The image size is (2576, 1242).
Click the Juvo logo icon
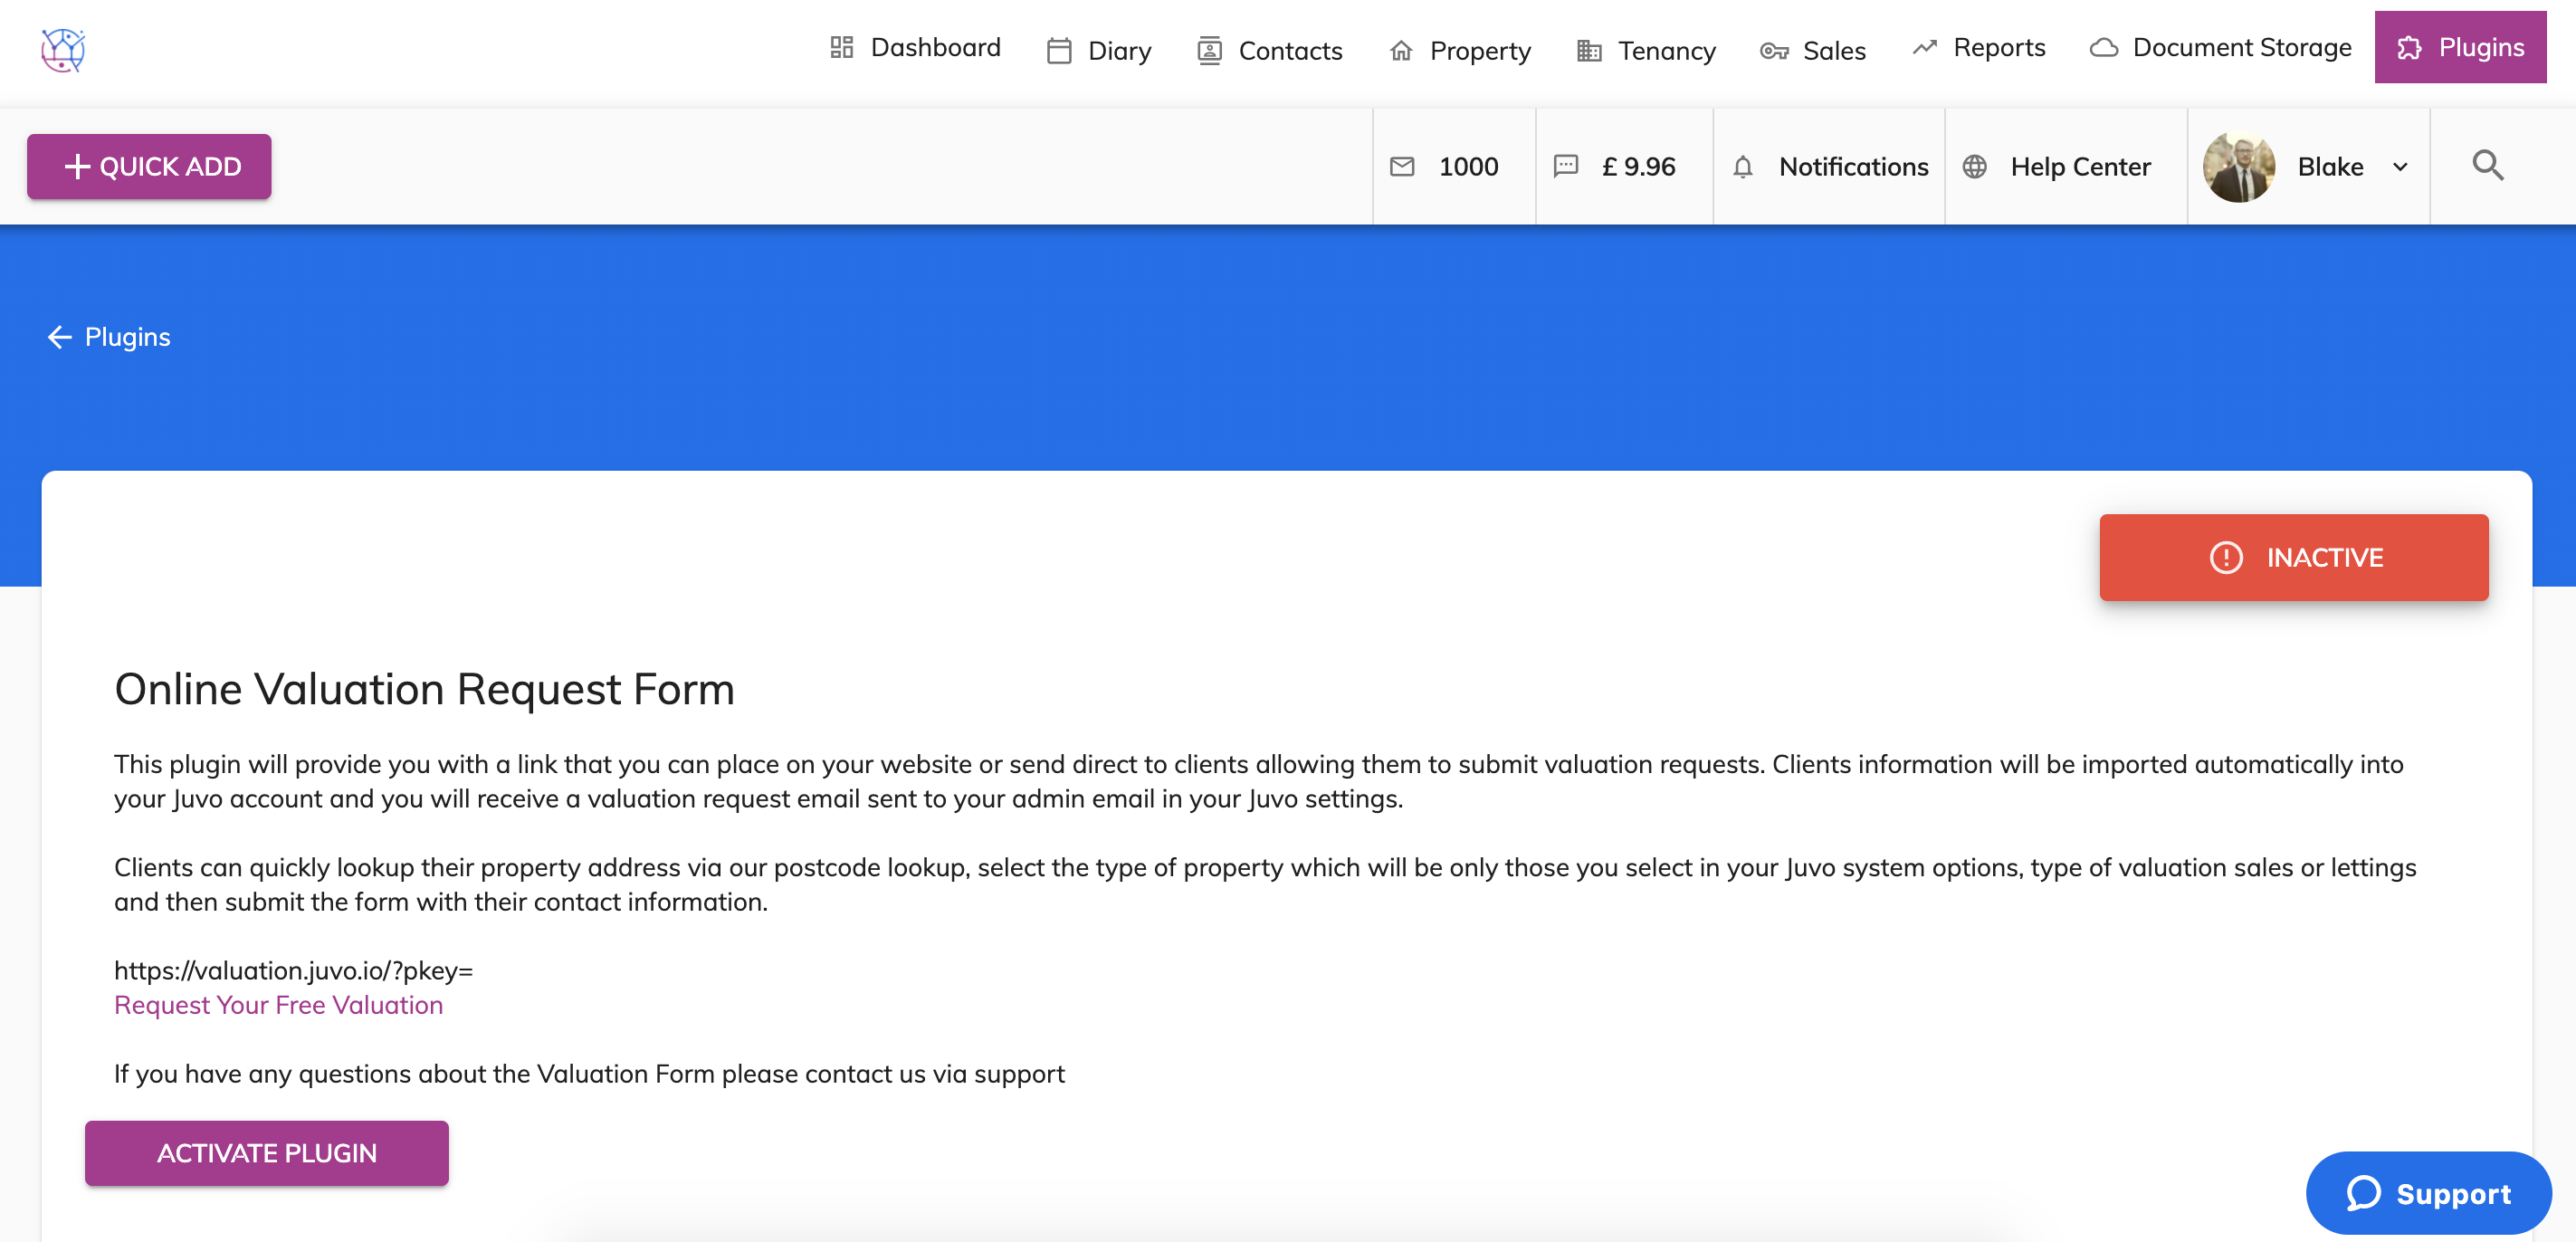tap(63, 50)
